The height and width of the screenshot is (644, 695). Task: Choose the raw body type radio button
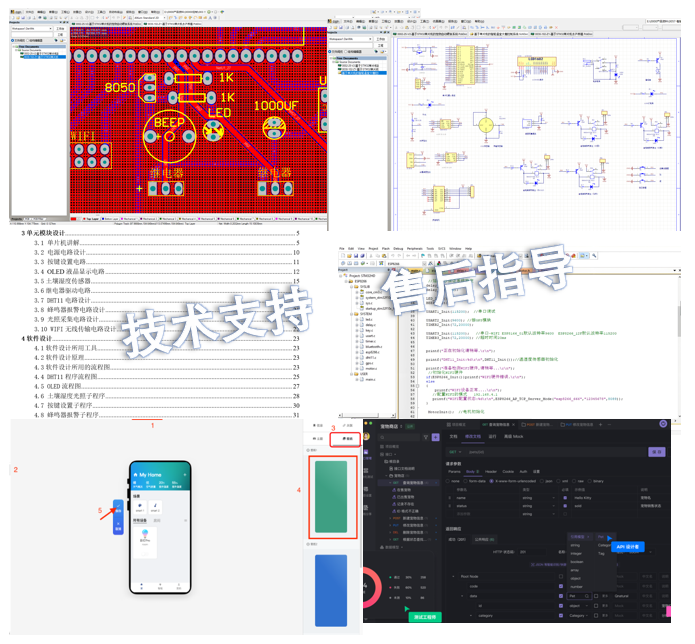(x=574, y=481)
